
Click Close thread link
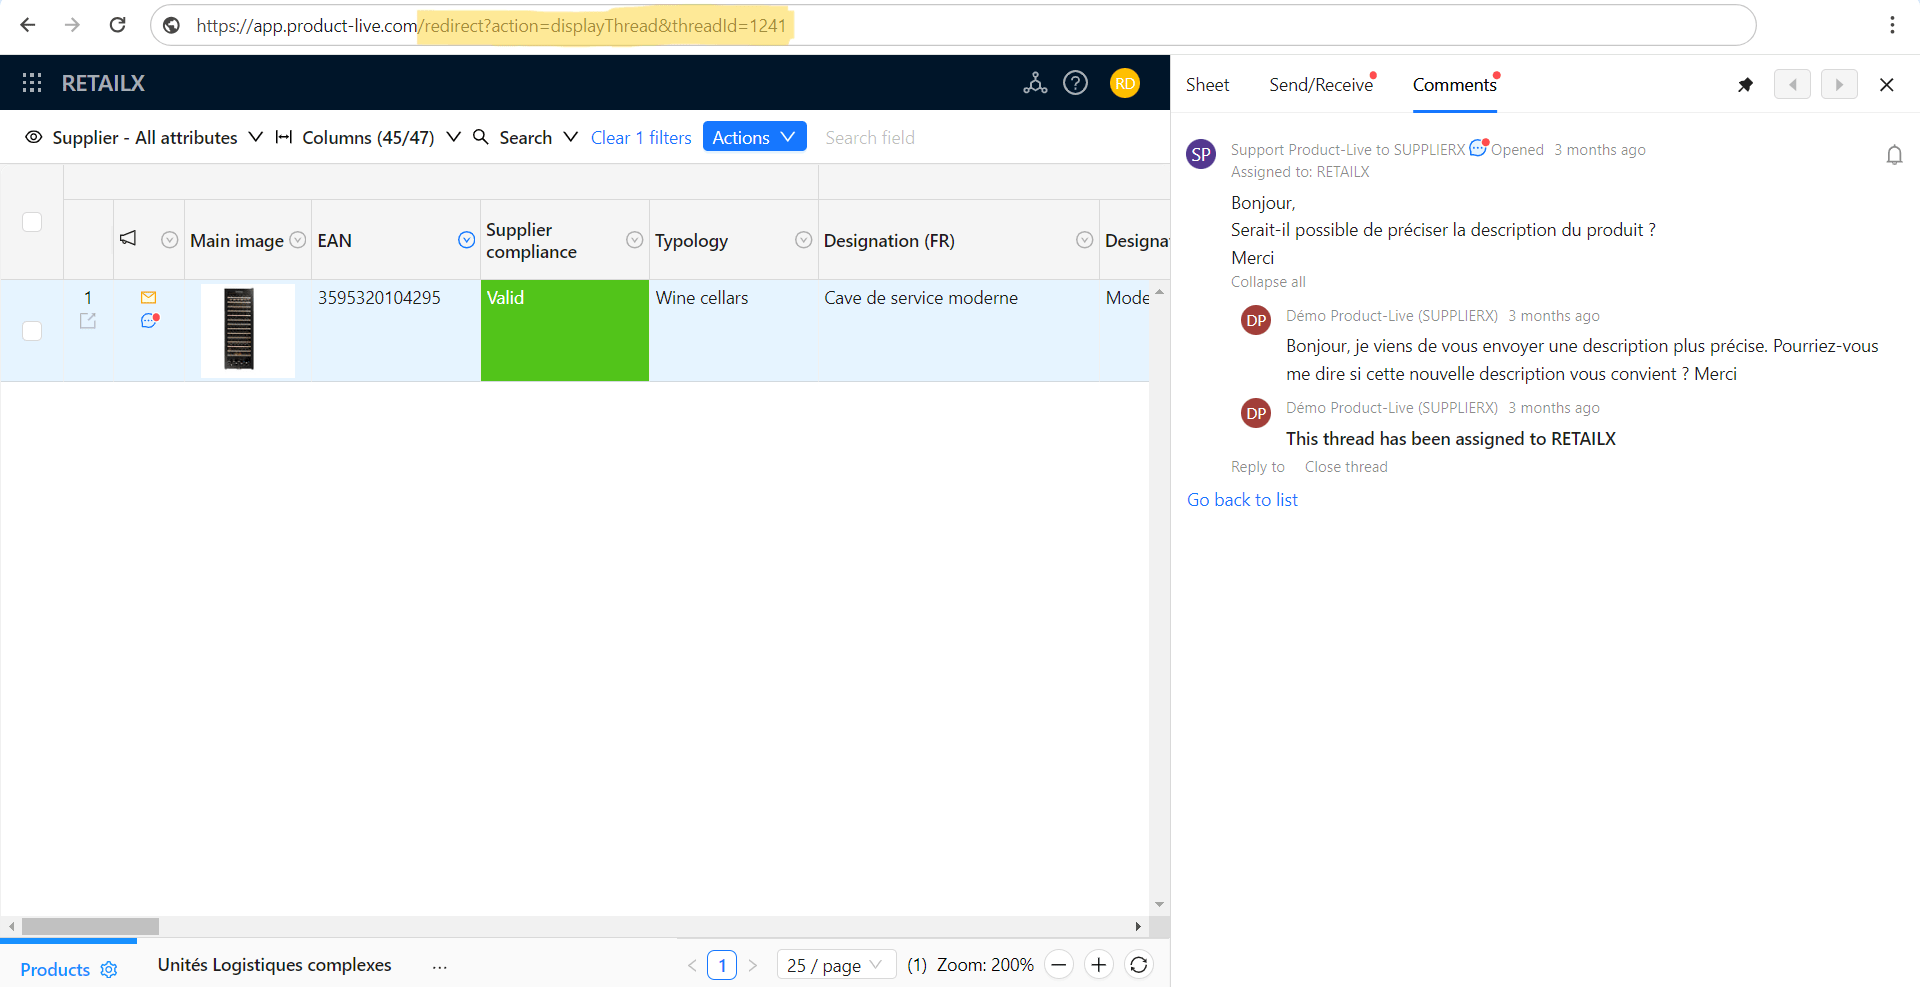[x=1346, y=467]
